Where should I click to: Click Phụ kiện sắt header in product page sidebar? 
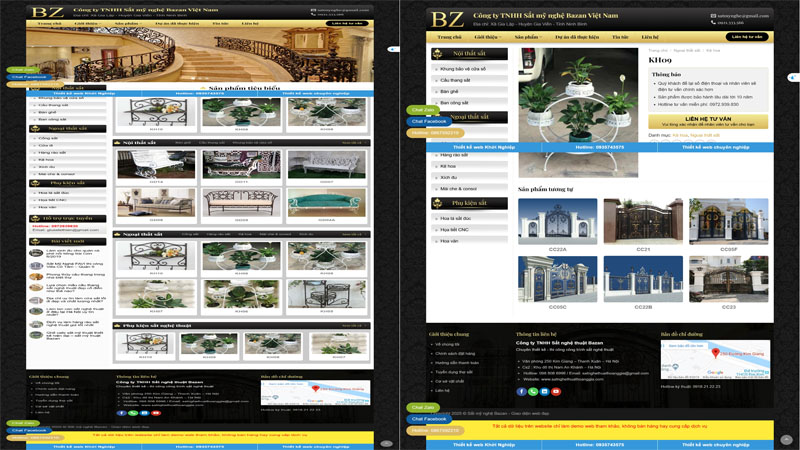click(x=469, y=203)
